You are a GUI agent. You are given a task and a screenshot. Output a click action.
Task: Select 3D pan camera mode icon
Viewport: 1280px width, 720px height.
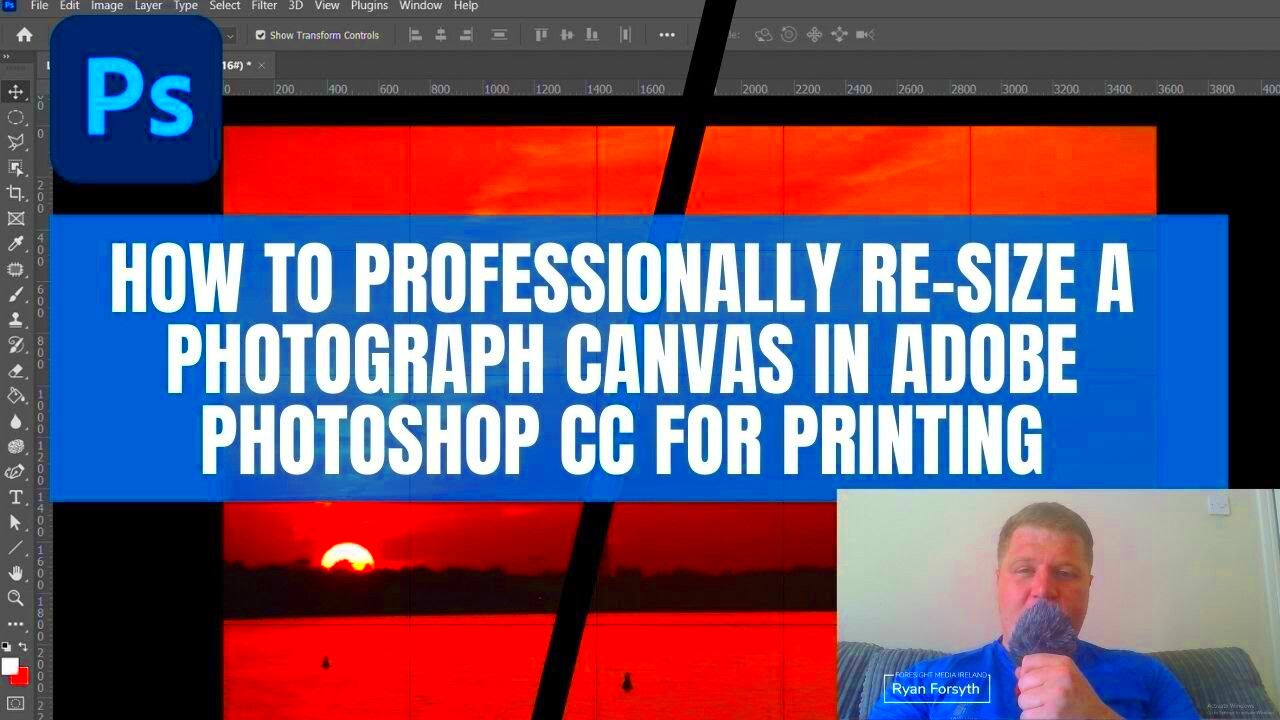814,35
